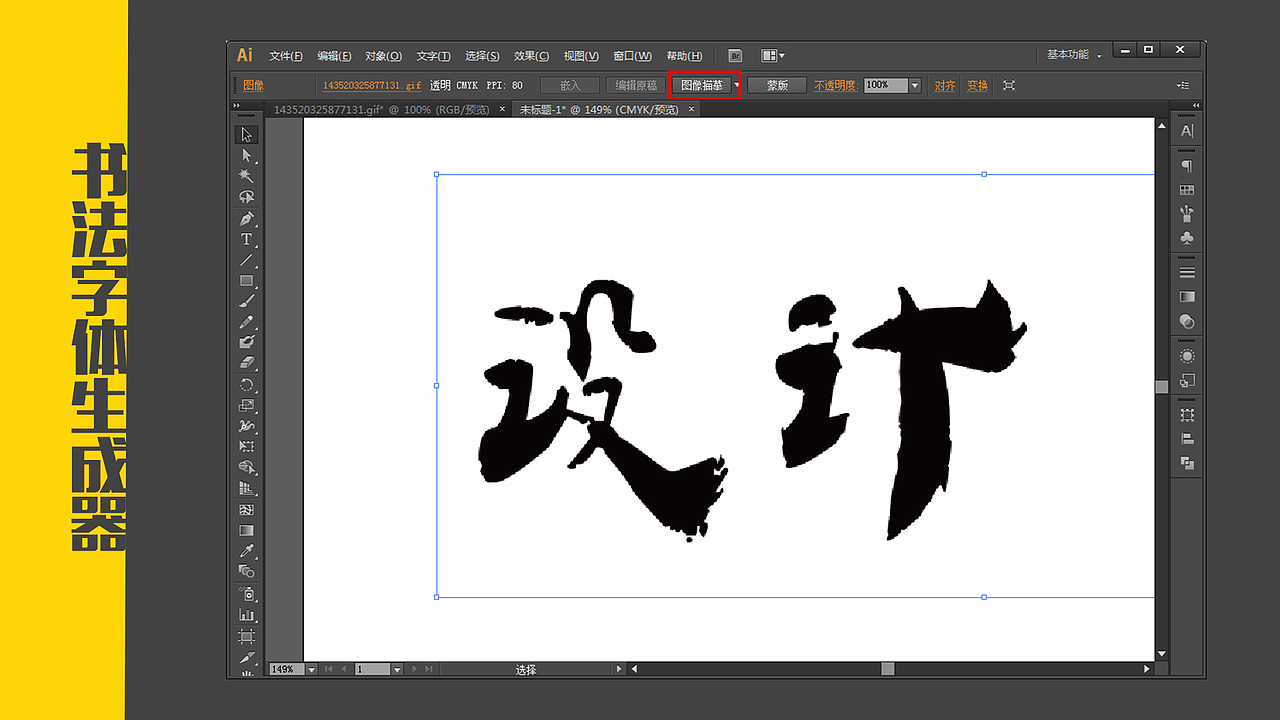Select the Paintbrush tool
This screenshot has height=720, width=1280.
[x=247, y=301]
